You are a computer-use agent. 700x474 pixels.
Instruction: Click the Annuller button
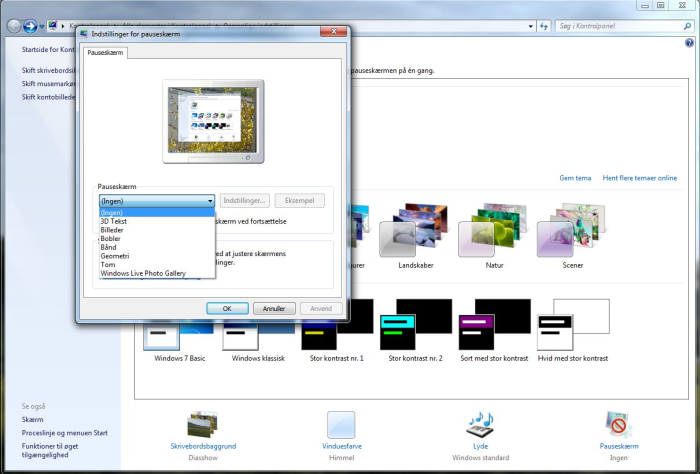click(x=274, y=308)
